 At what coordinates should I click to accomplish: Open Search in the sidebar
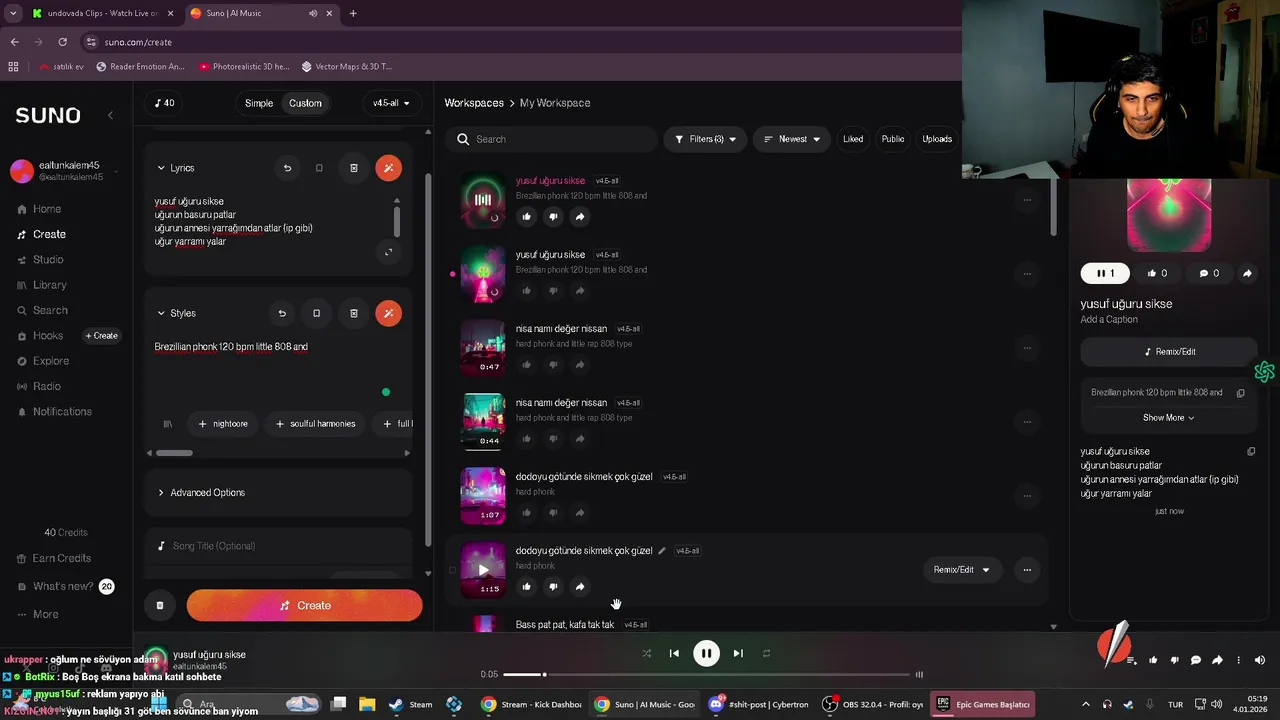click(50, 311)
